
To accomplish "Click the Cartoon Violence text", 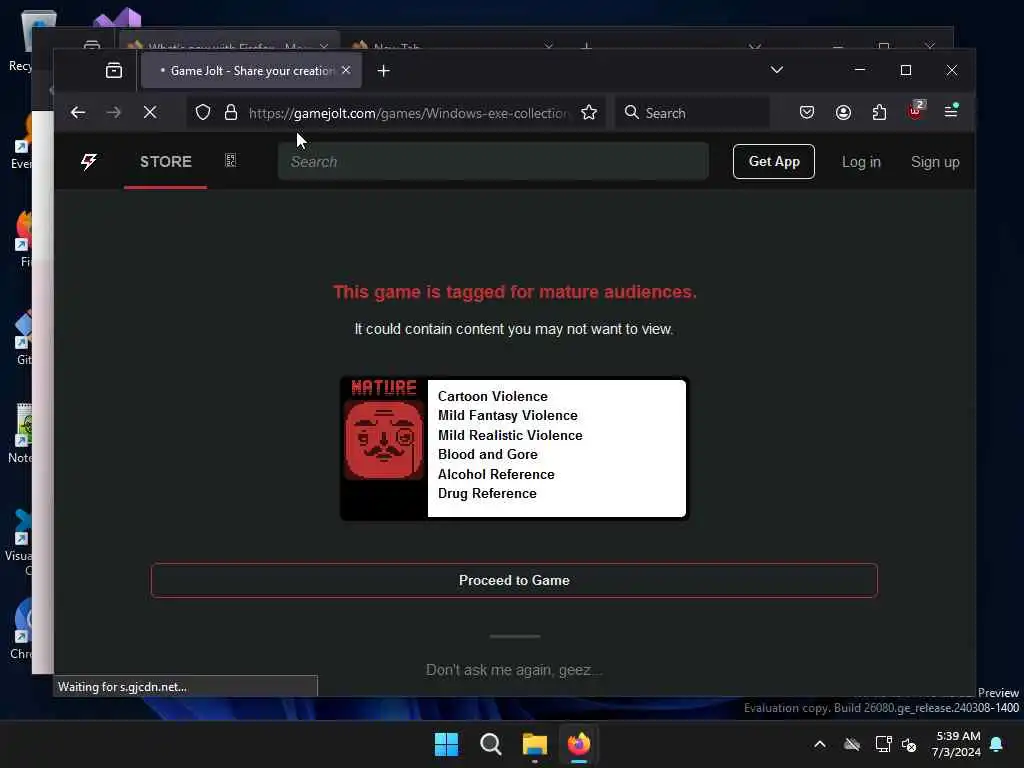I will [x=492, y=396].
